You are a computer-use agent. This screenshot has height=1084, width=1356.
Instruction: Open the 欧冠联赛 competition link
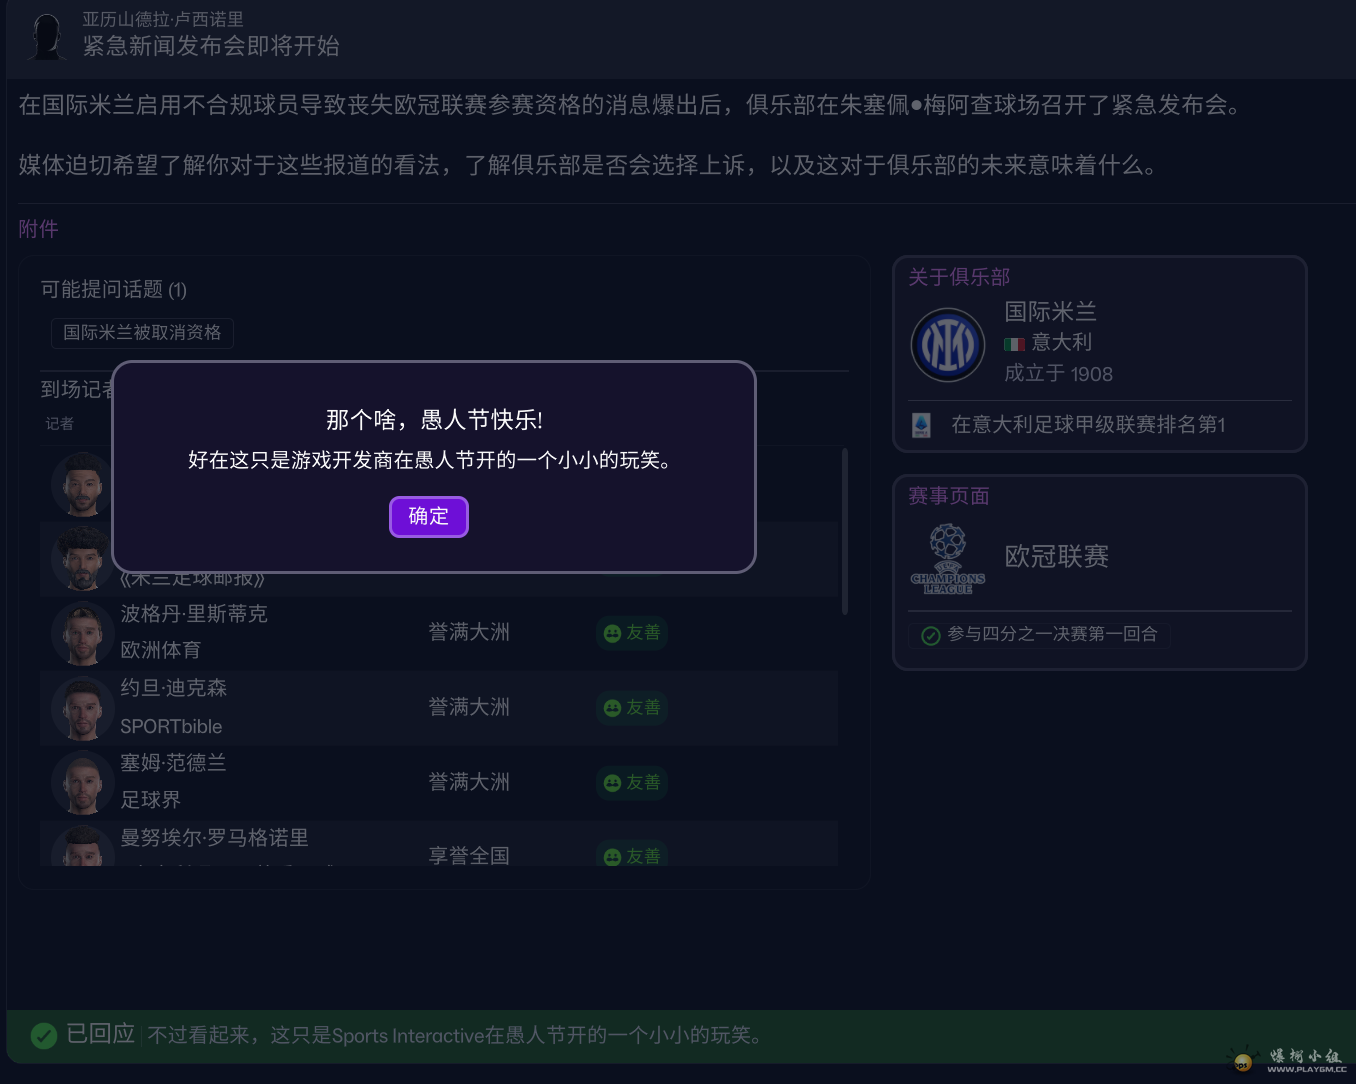coord(1056,557)
